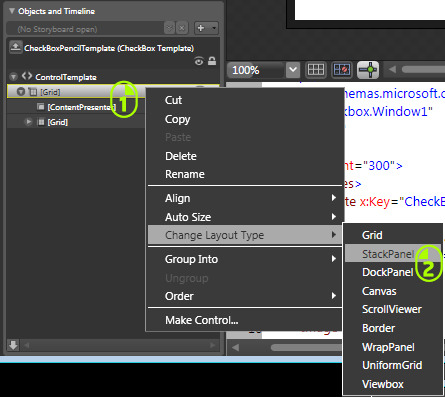The height and width of the screenshot is (397, 445).
Task: Click the artboard horizontal scrollbar thumb
Action: (x=423, y=69)
